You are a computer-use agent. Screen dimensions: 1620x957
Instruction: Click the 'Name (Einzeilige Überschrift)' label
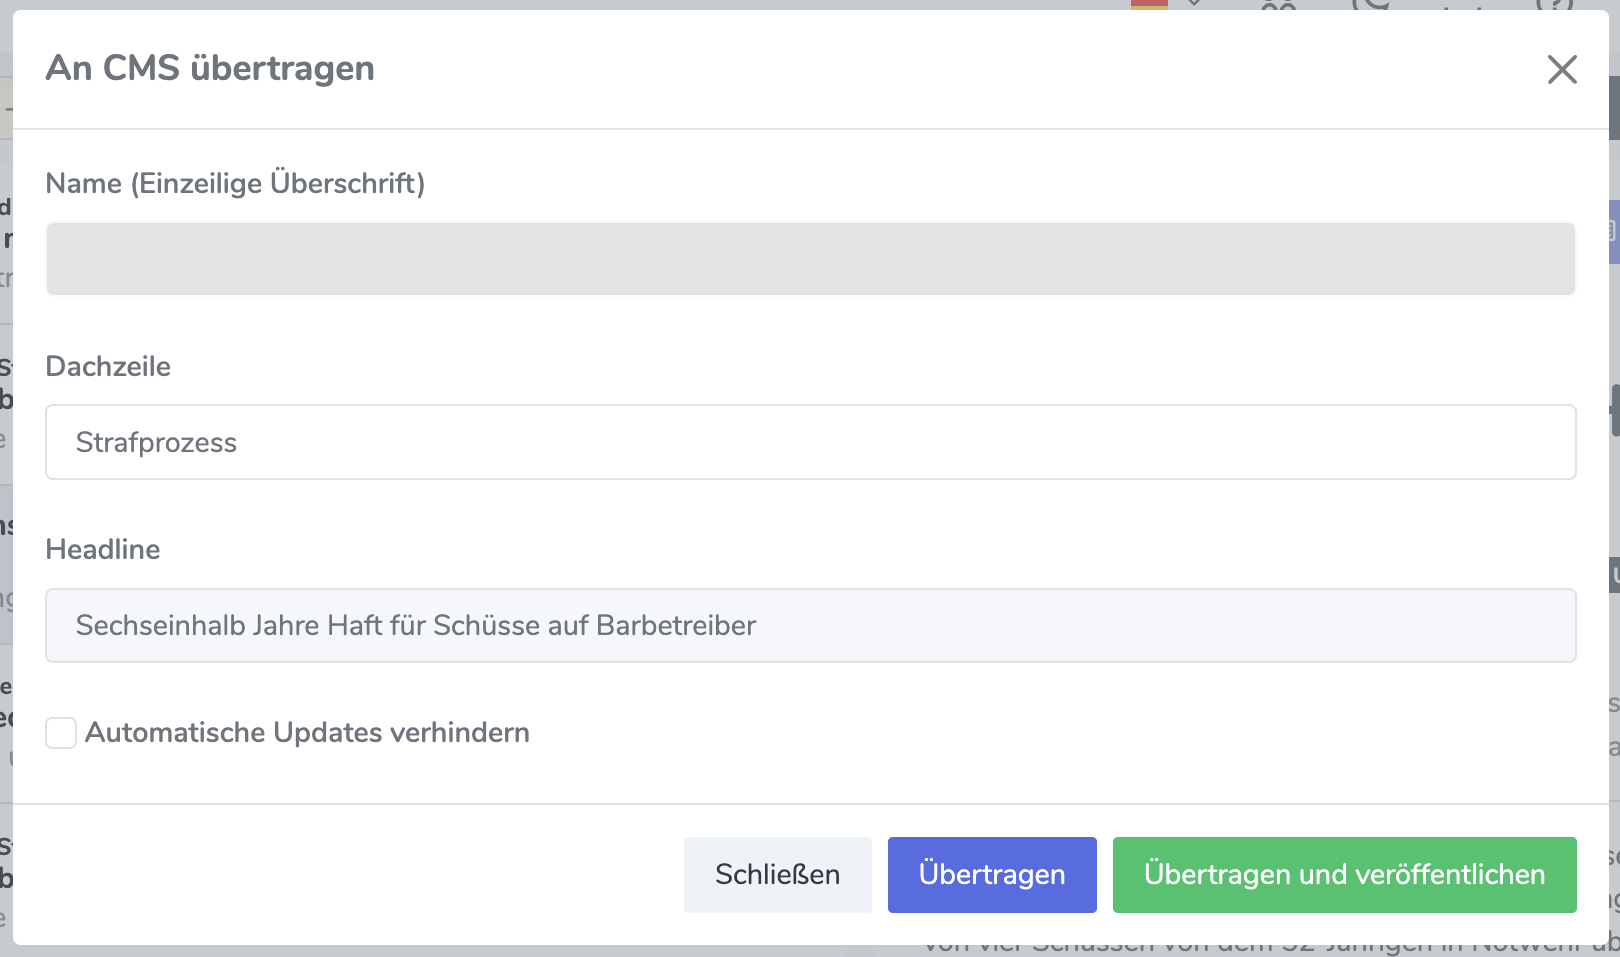coord(236,183)
